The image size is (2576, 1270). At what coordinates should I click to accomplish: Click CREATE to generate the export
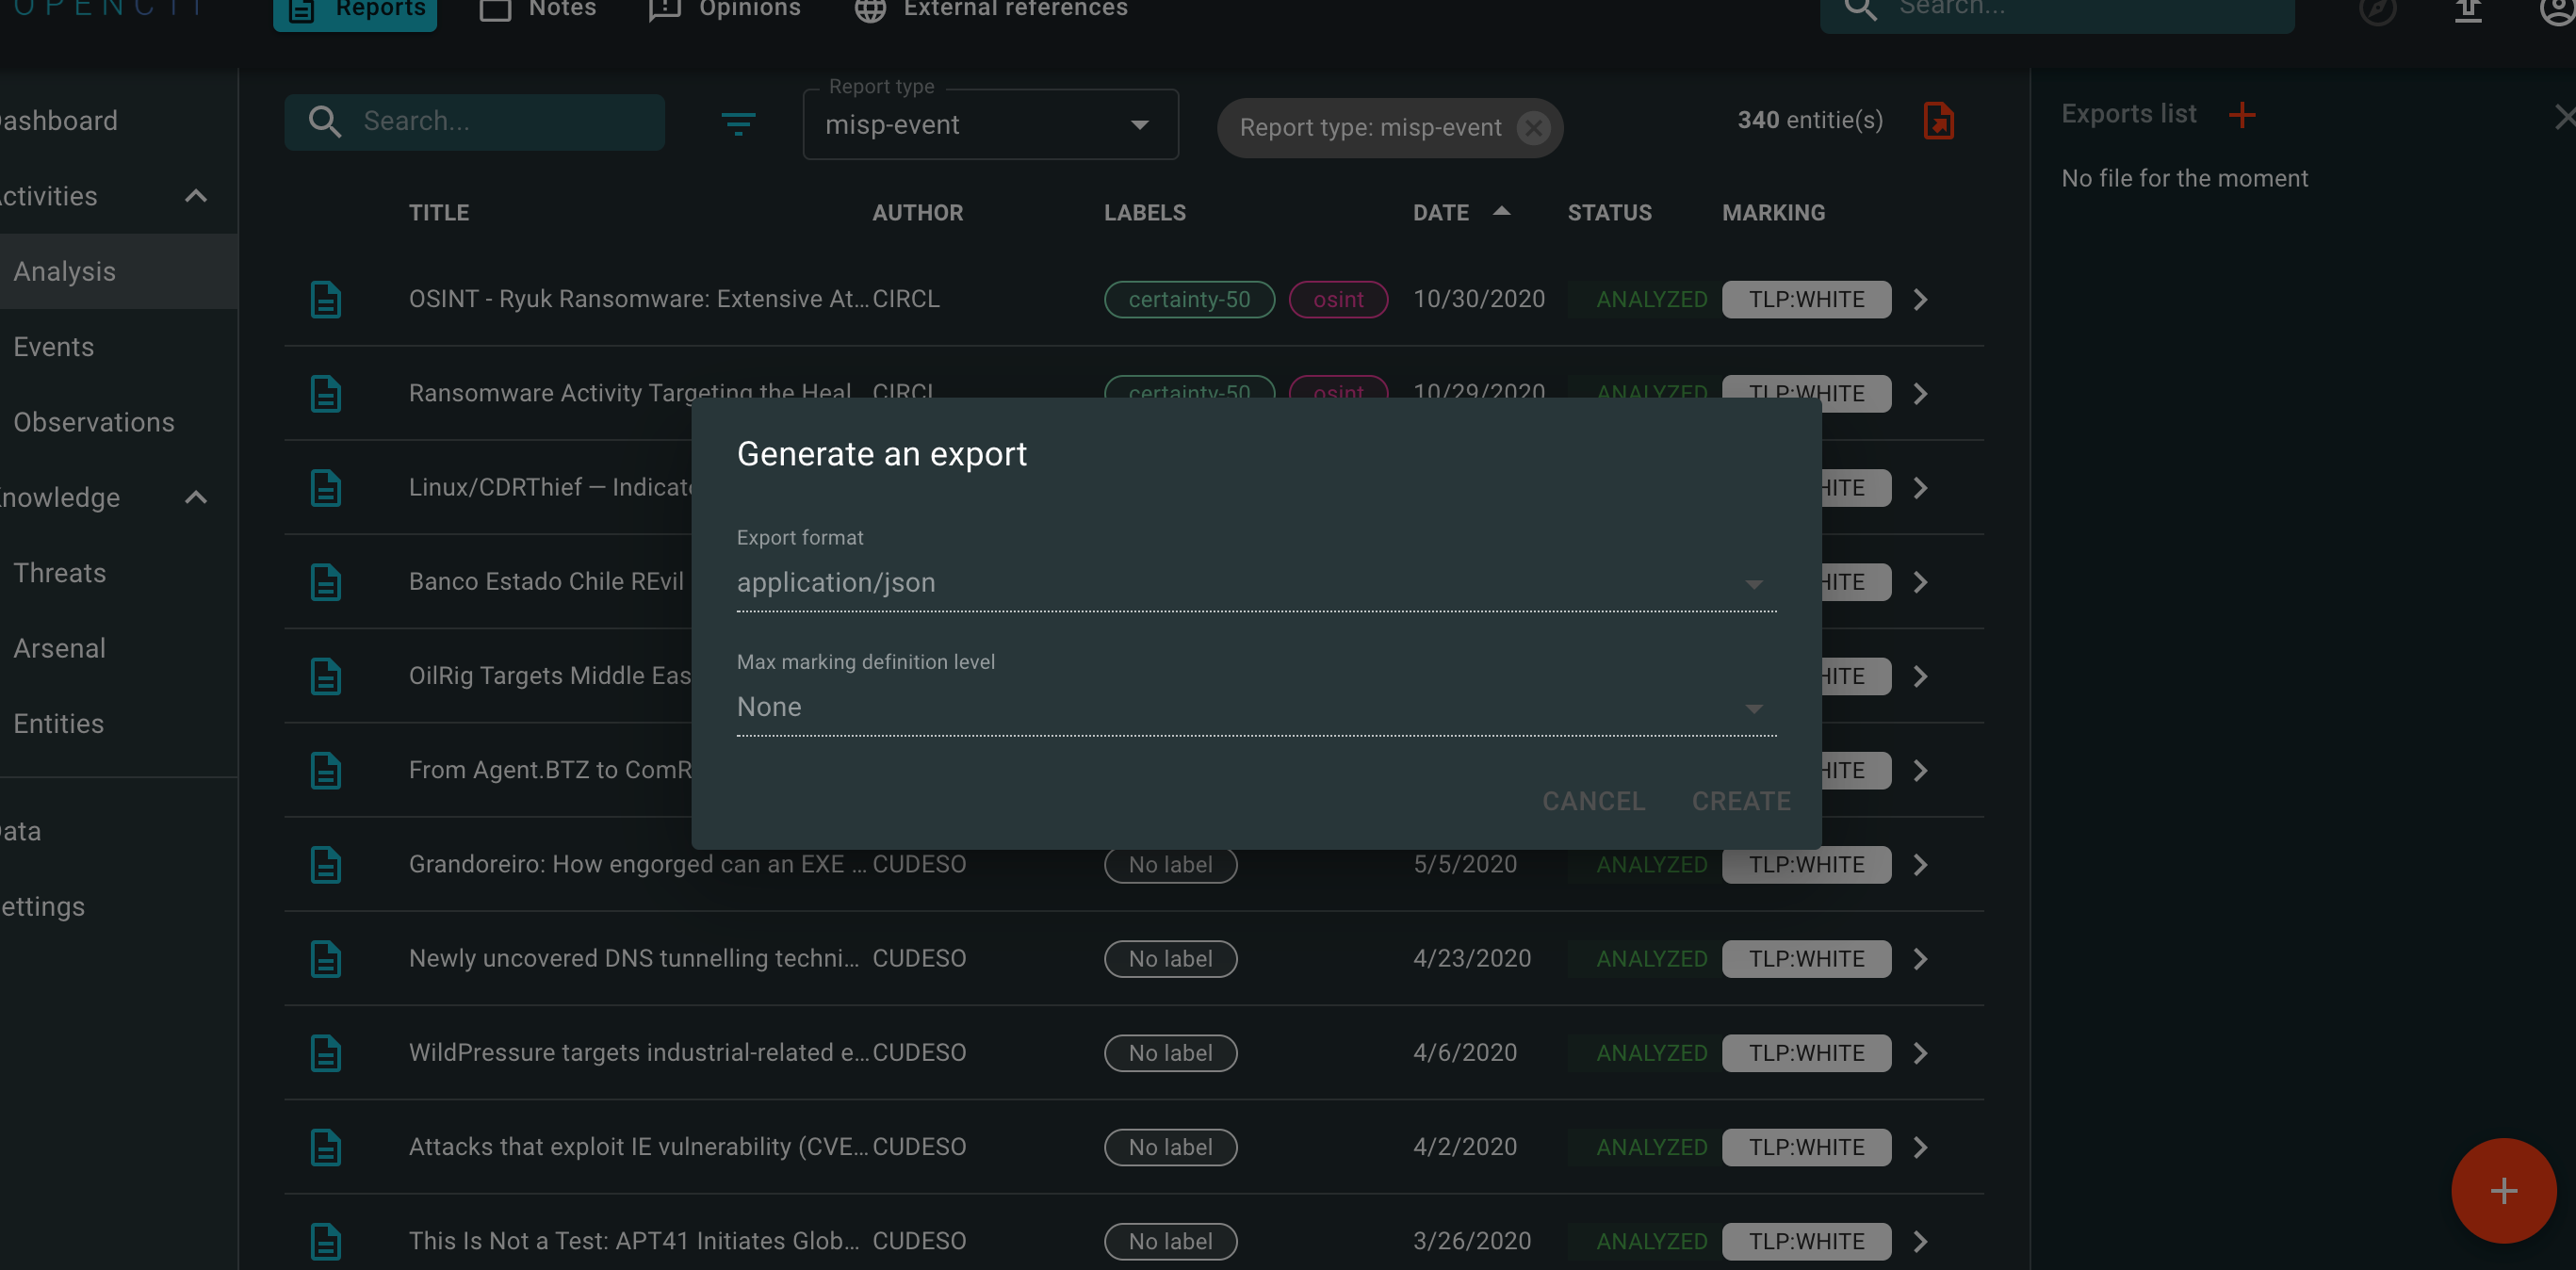[x=1740, y=800]
